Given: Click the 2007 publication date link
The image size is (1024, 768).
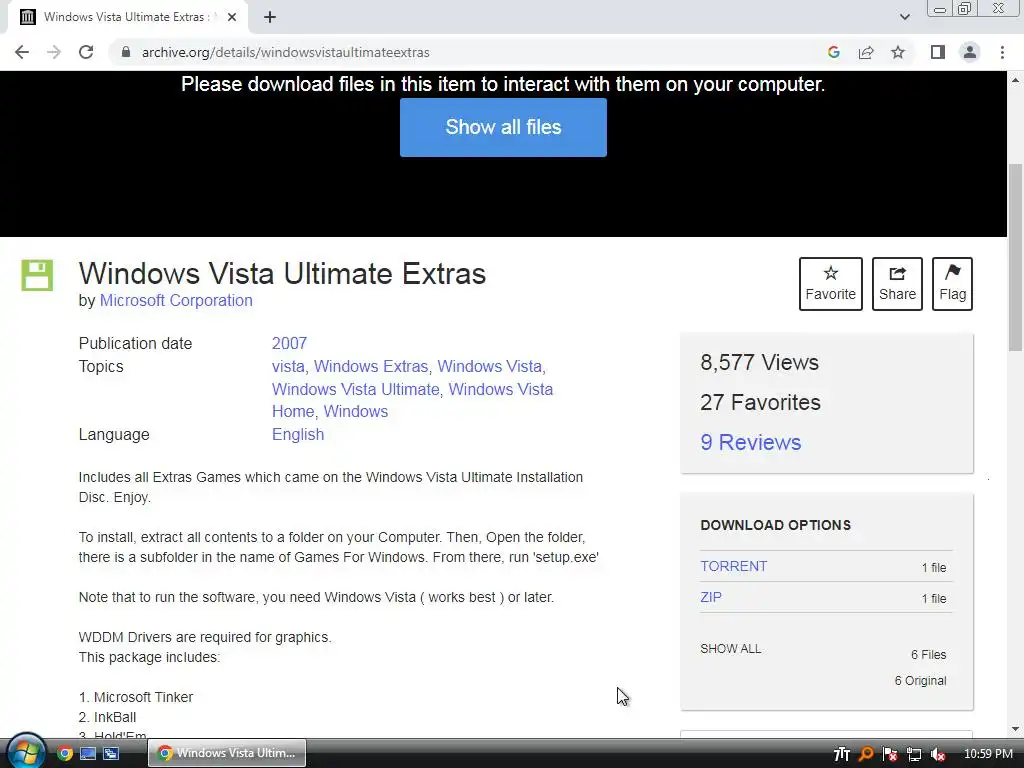Looking at the screenshot, I should 289,344.
